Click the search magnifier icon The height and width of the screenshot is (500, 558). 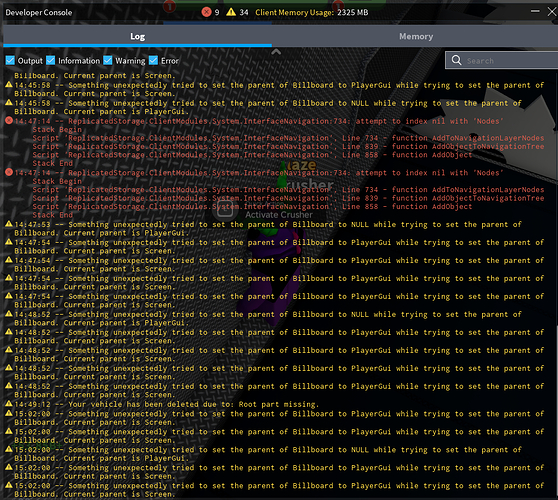(456, 60)
